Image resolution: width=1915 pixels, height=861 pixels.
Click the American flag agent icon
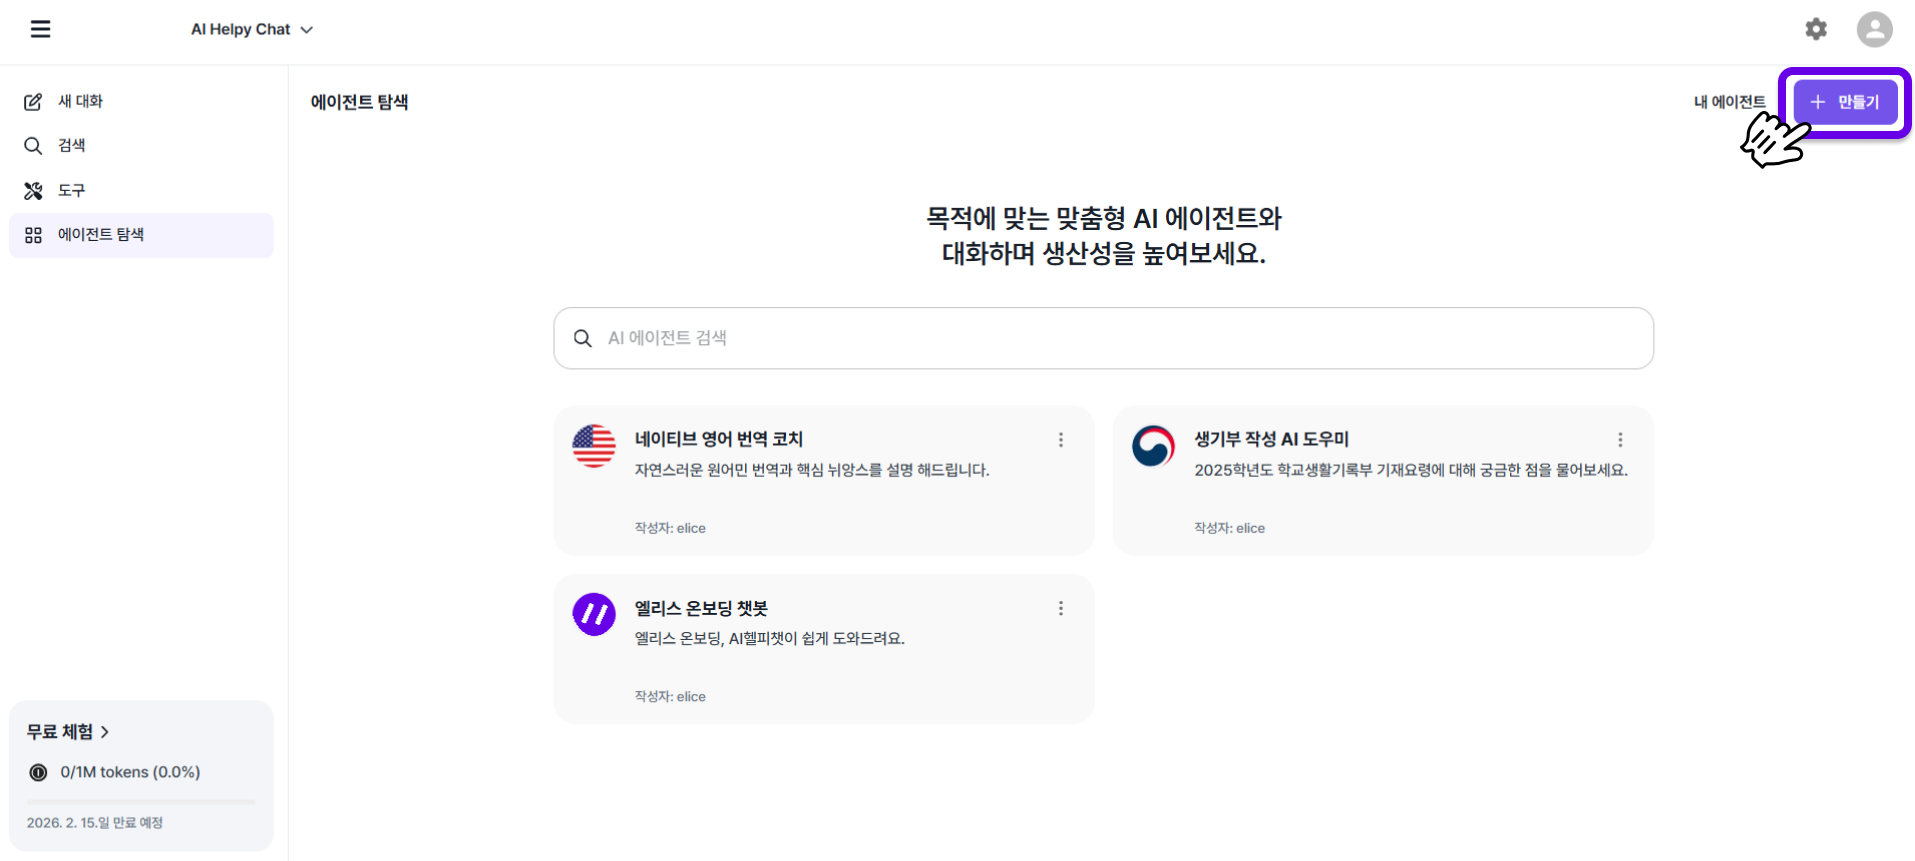point(594,446)
